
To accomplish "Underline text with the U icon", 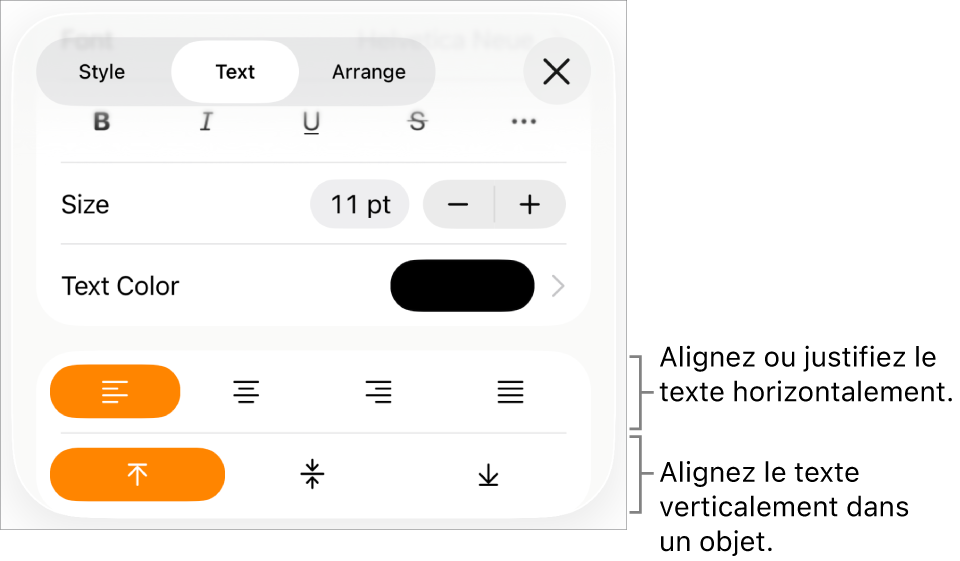I will coord(312,122).
